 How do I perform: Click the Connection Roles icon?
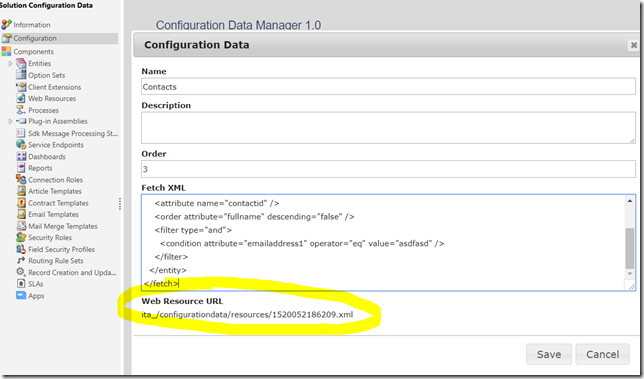(21, 179)
